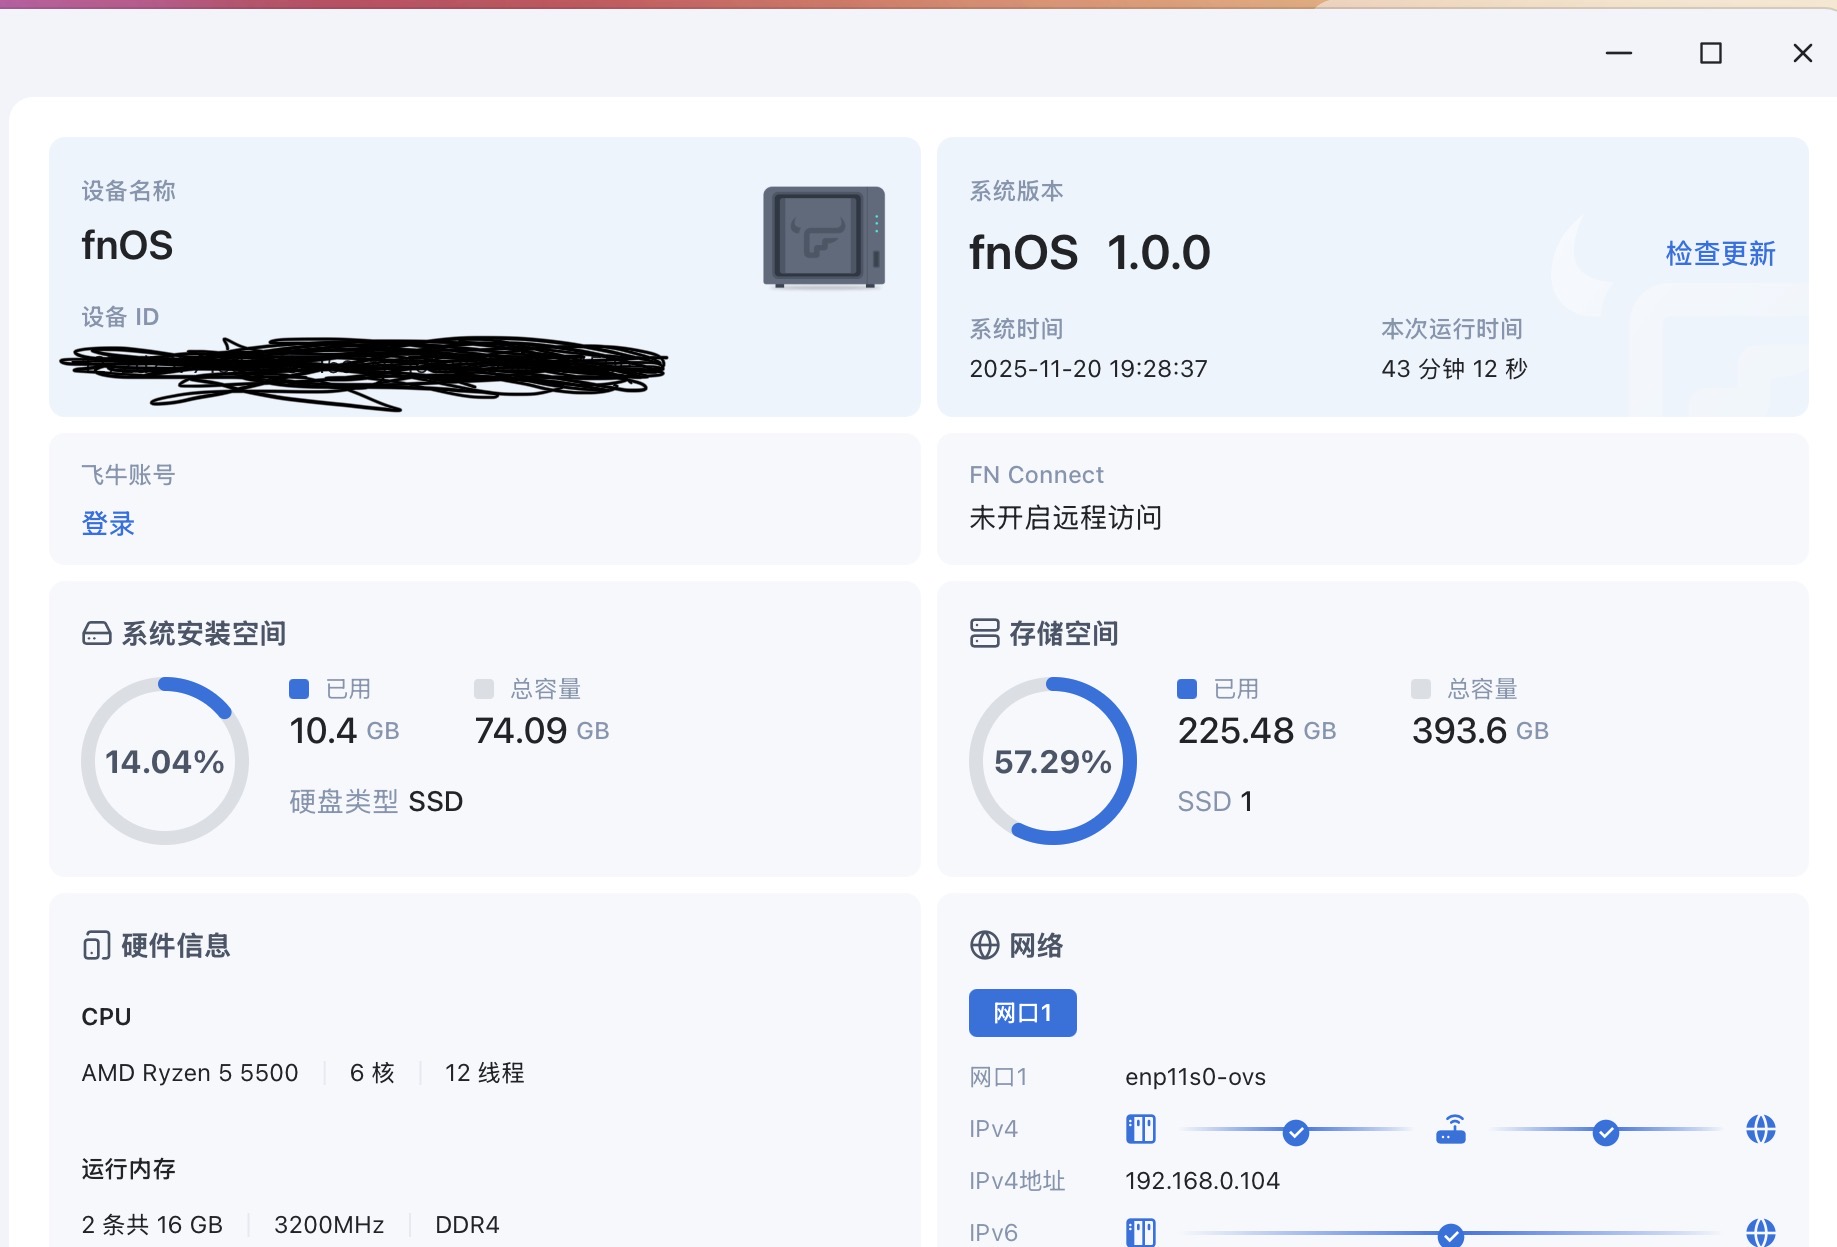
Task: Click the system time 2025-11-20 19:28:37
Action: coord(1089,369)
